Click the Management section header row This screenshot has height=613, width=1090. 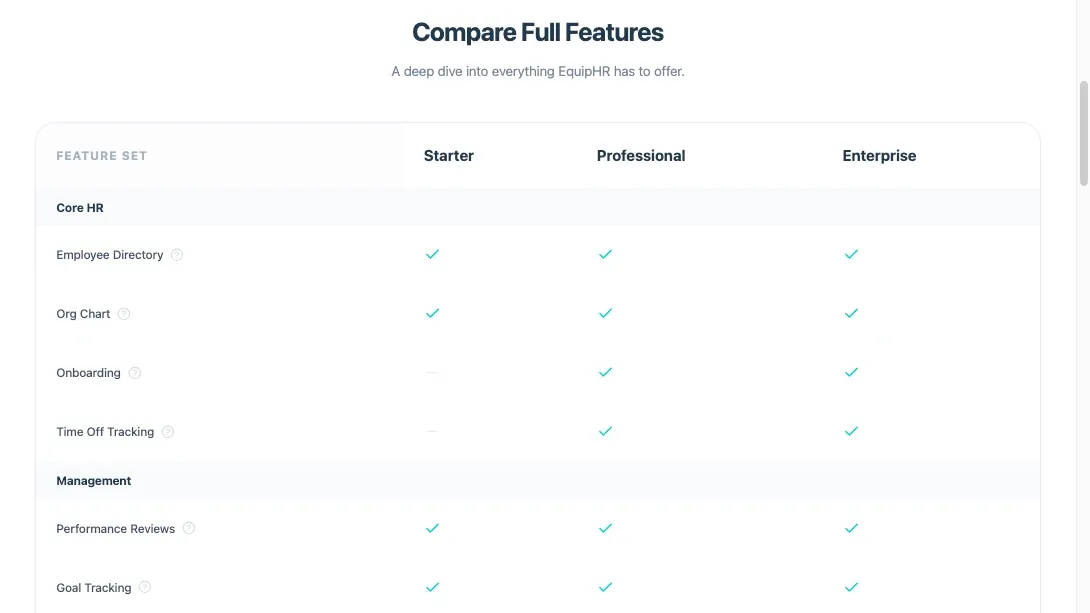click(94, 481)
